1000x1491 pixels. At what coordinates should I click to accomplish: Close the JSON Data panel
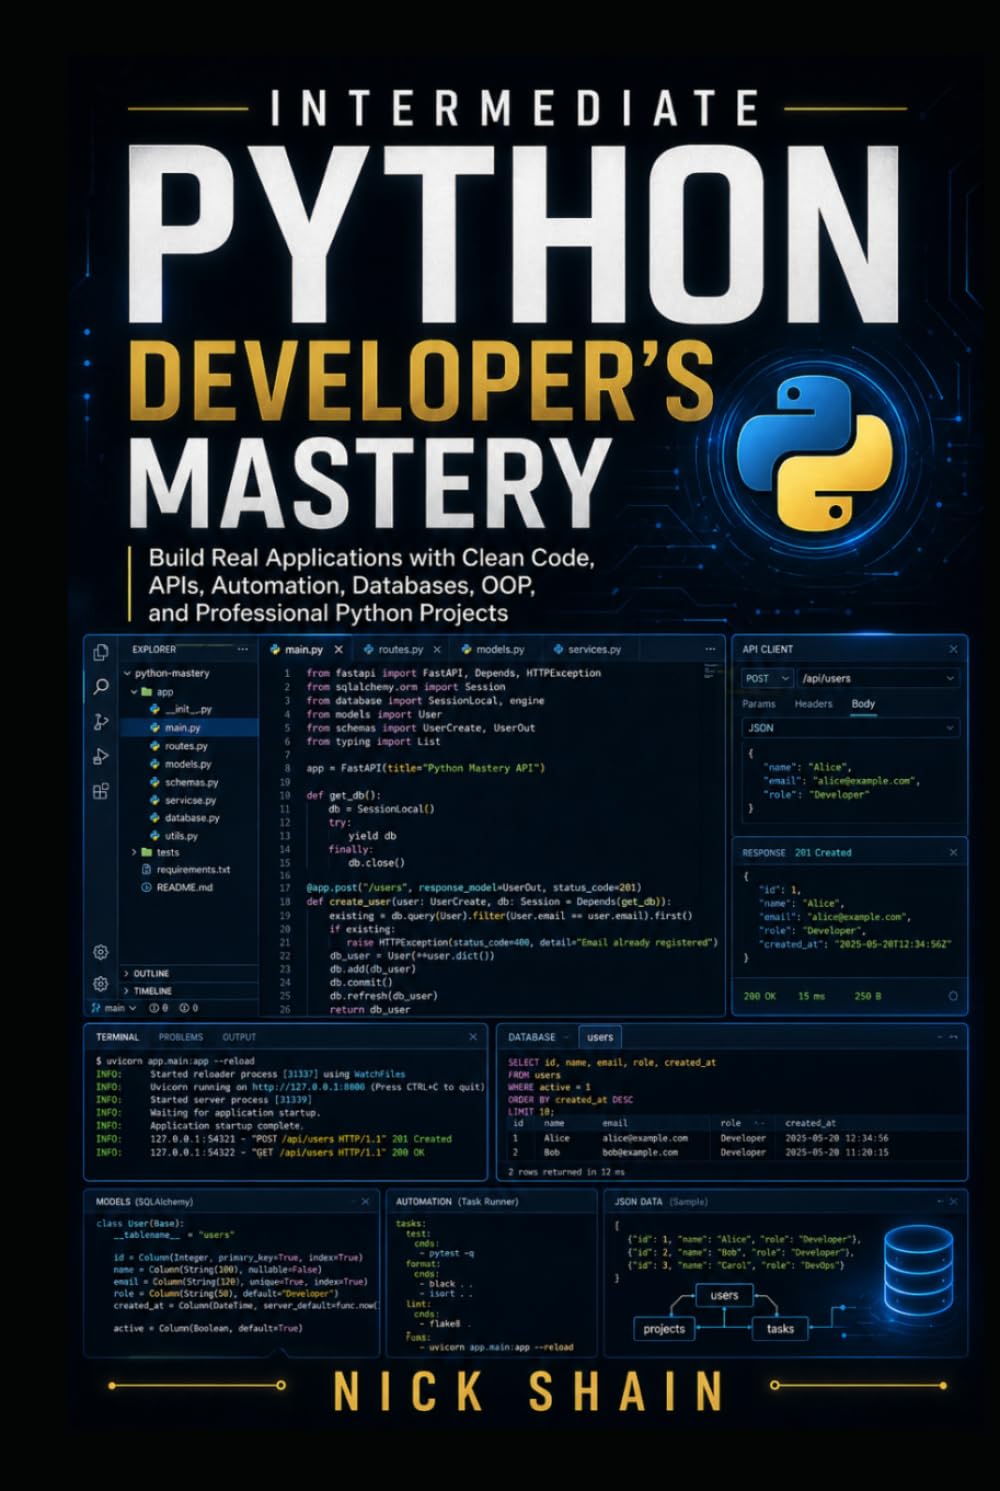tap(953, 1201)
